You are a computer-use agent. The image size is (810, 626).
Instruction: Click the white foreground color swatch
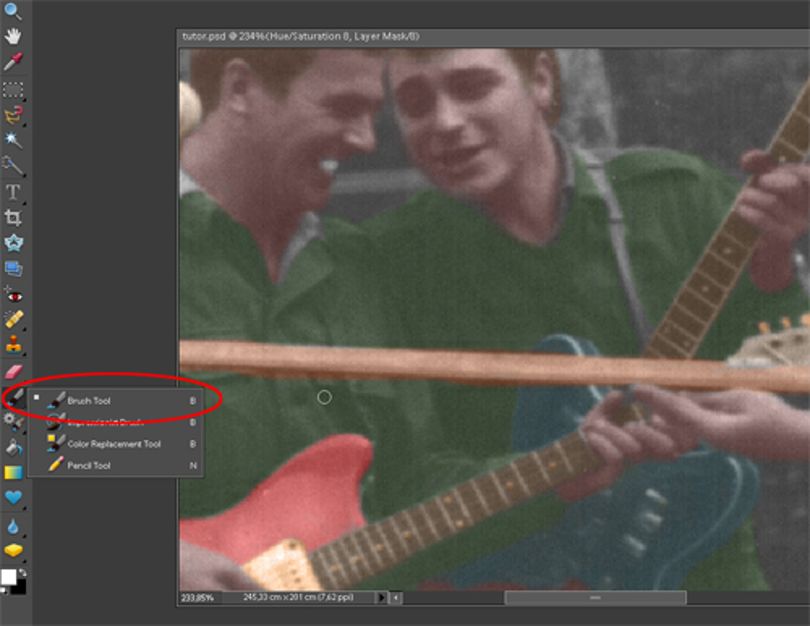[x=8, y=577]
